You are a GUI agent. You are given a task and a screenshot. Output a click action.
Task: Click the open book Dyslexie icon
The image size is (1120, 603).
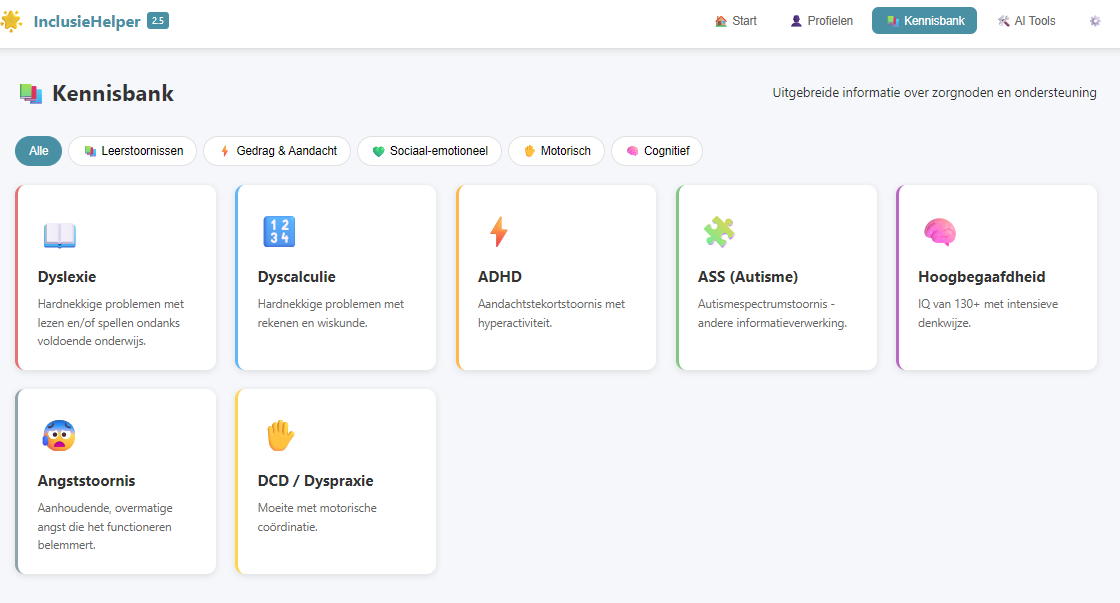click(x=59, y=233)
